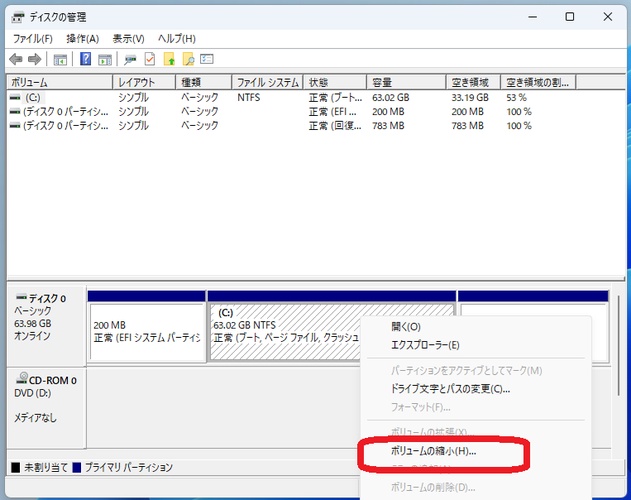The width and height of the screenshot is (631, 500).
Task: Click the 33.19 GB free space cell
Action: point(470,97)
